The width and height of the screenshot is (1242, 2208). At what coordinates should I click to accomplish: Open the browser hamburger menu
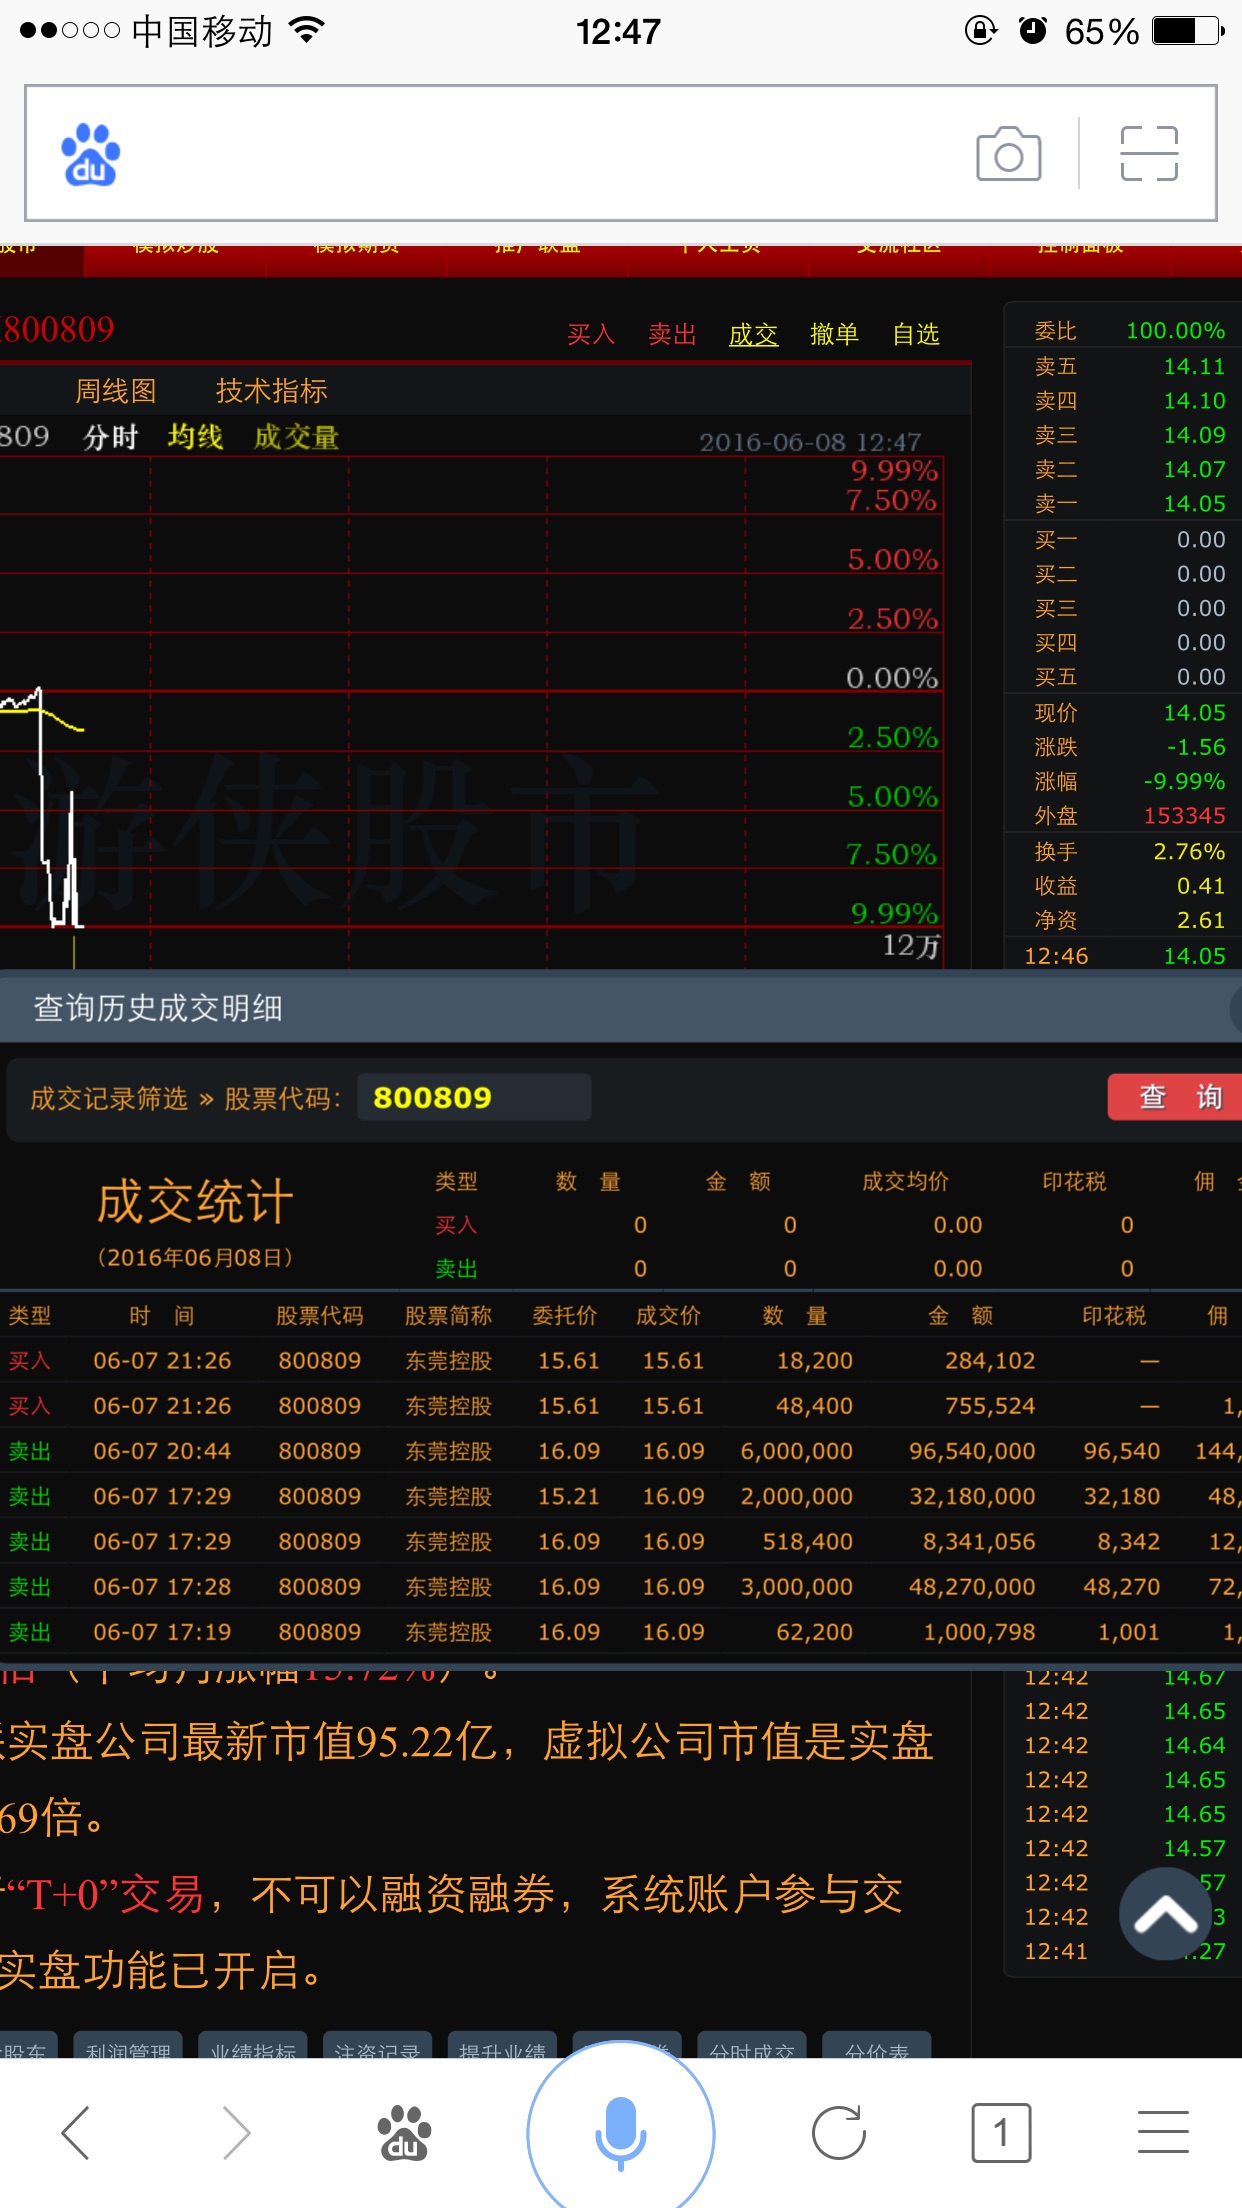coord(1162,2132)
